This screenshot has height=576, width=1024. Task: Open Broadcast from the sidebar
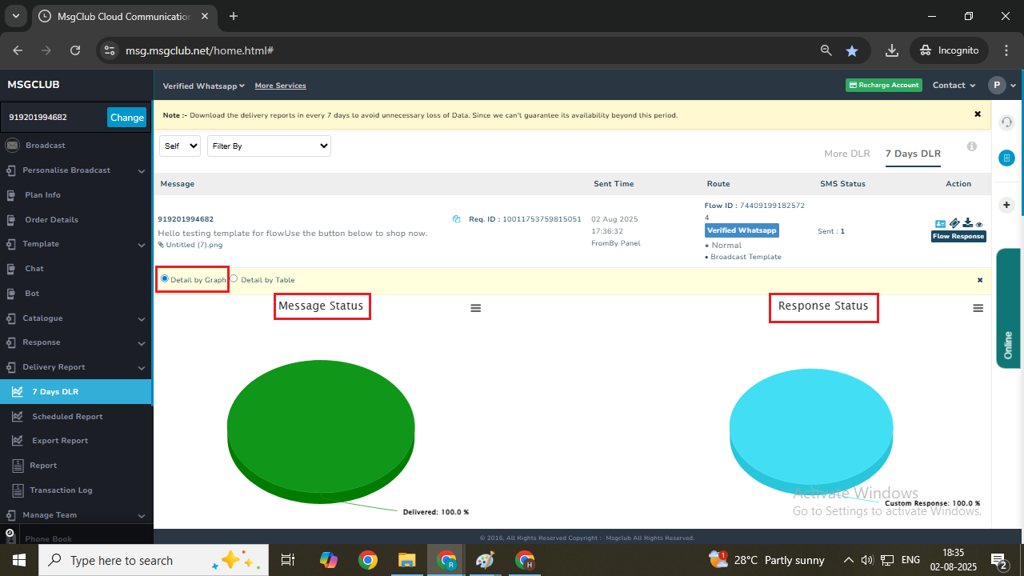tap(44, 146)
